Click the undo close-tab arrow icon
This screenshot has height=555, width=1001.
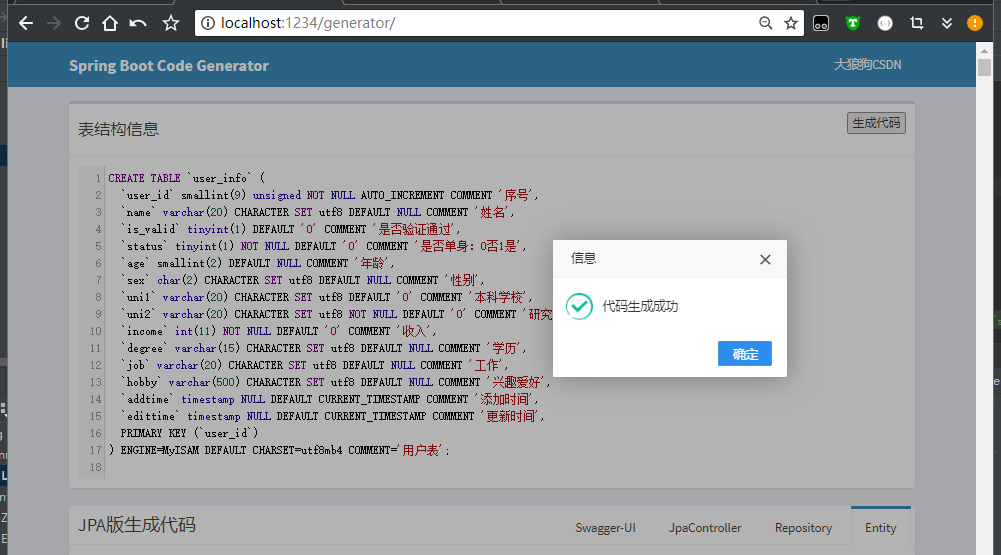(138, 22)
